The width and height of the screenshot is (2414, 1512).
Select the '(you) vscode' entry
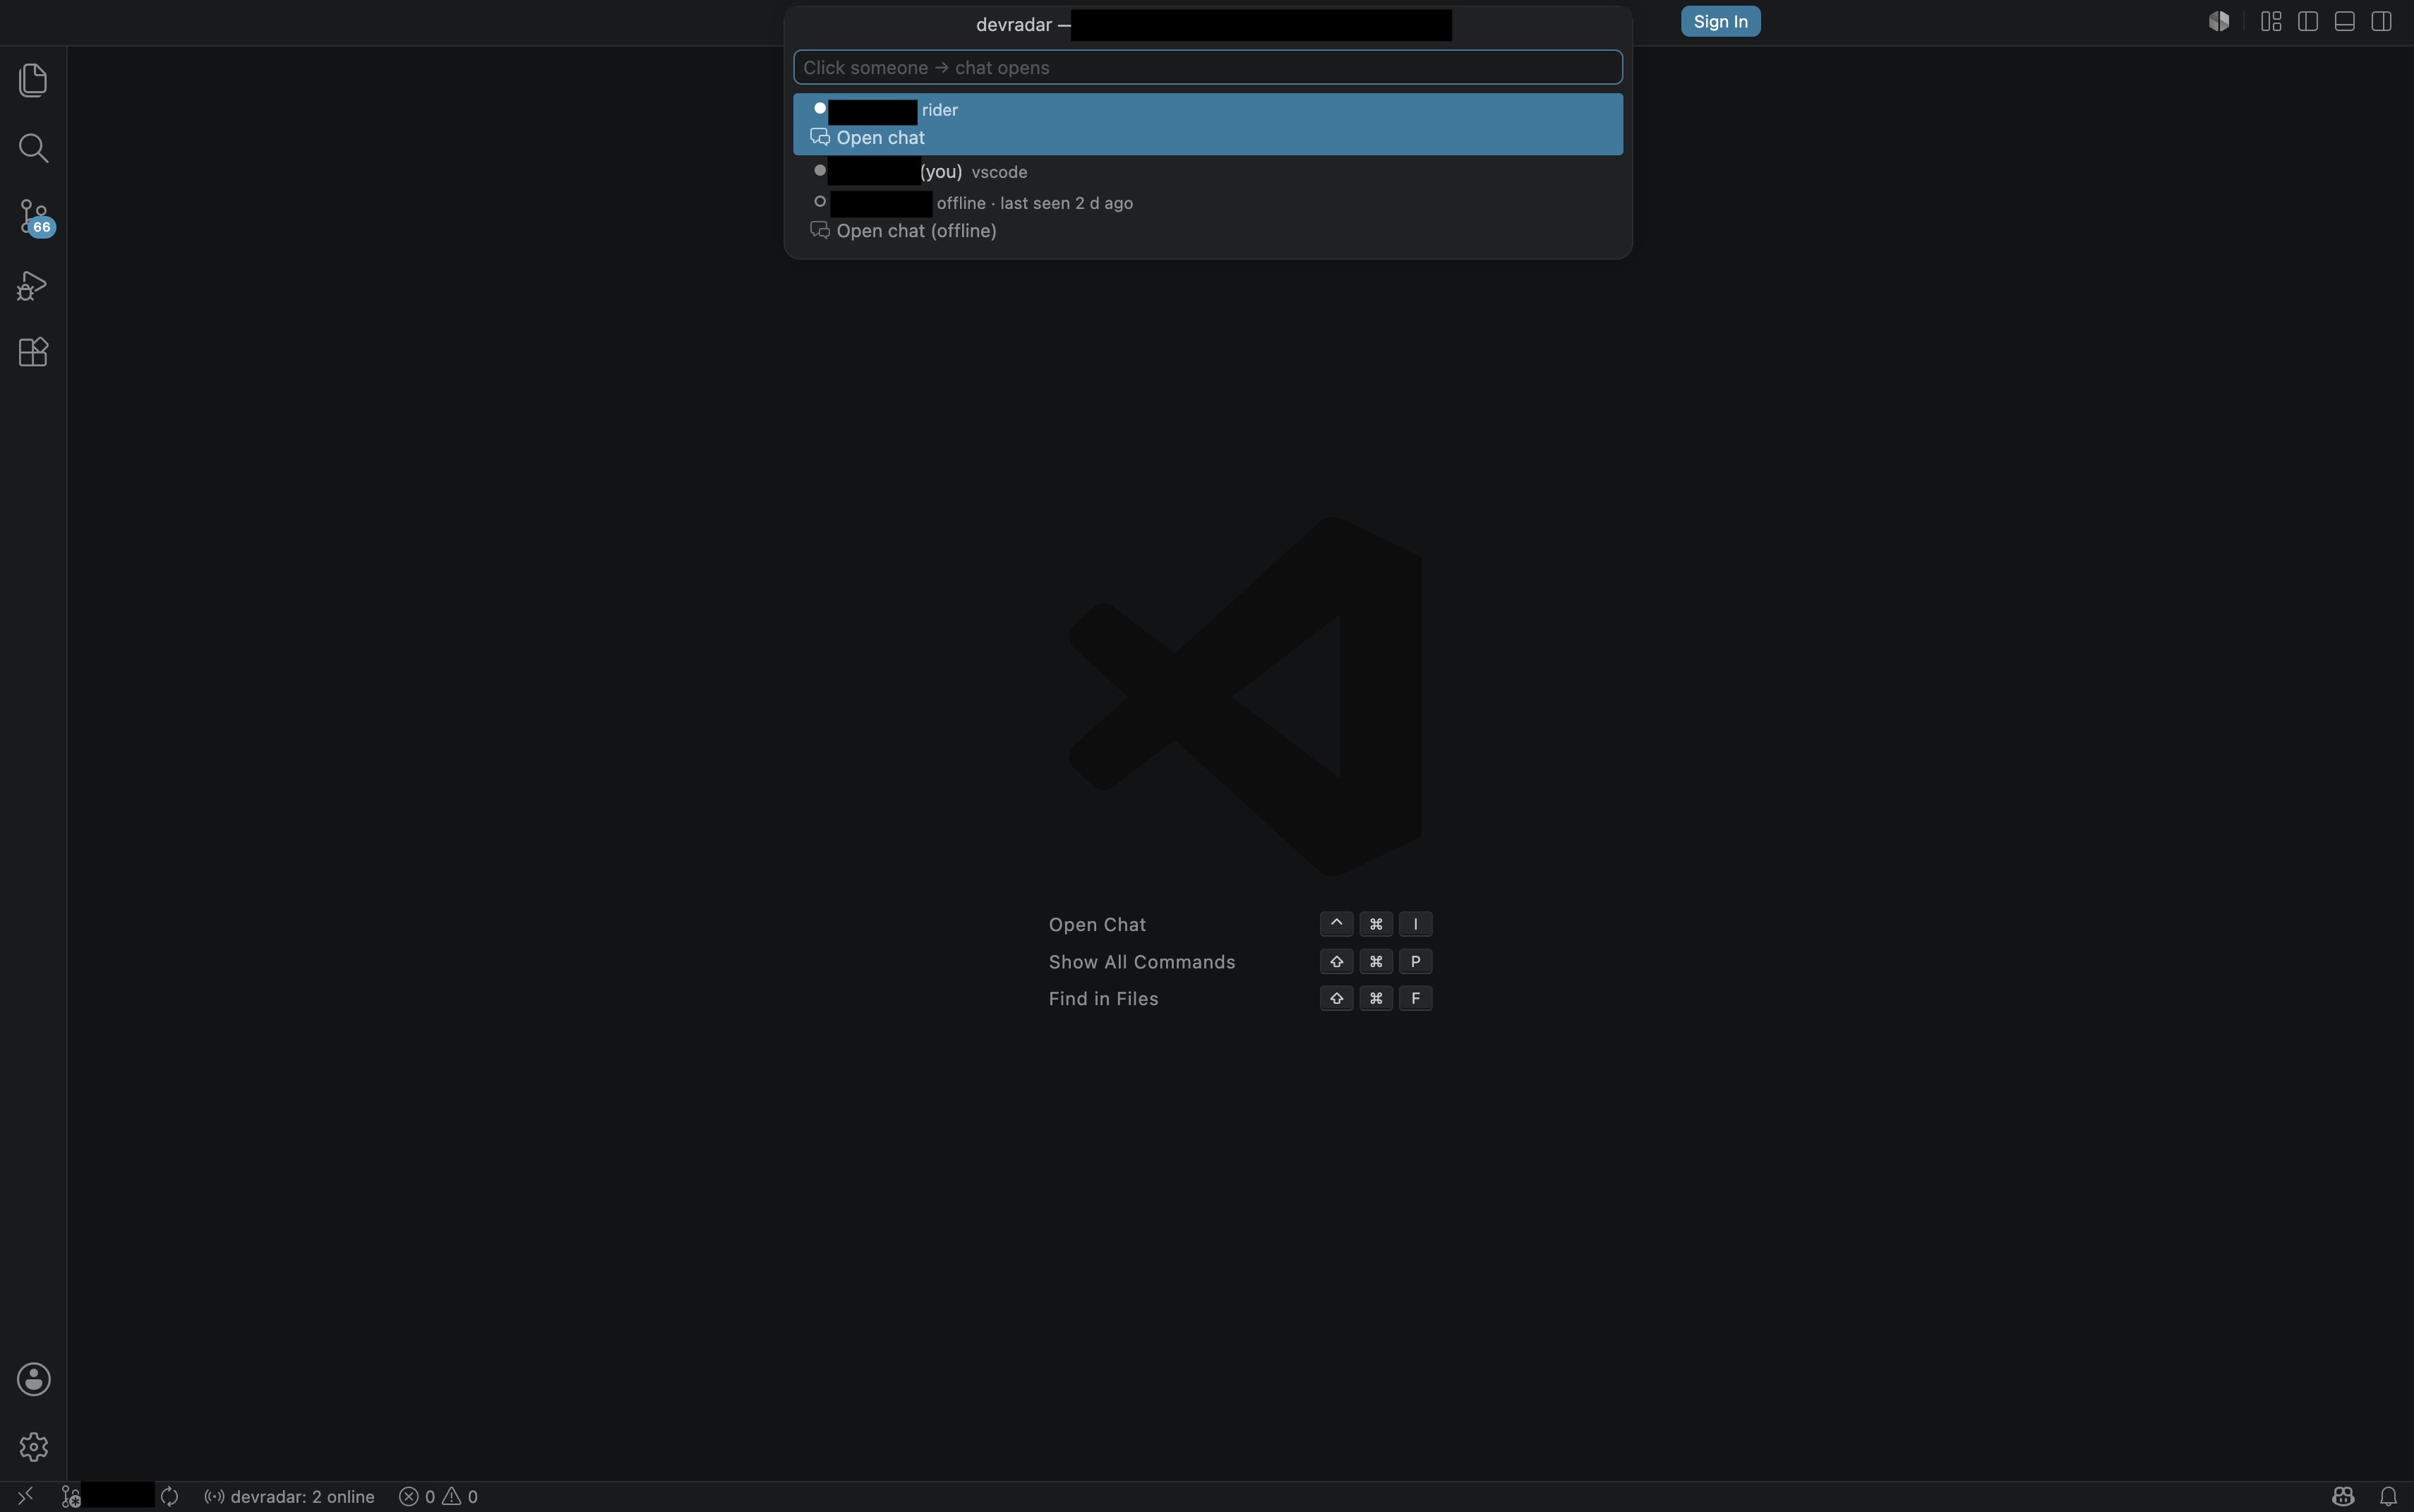tap(1208, 171)
